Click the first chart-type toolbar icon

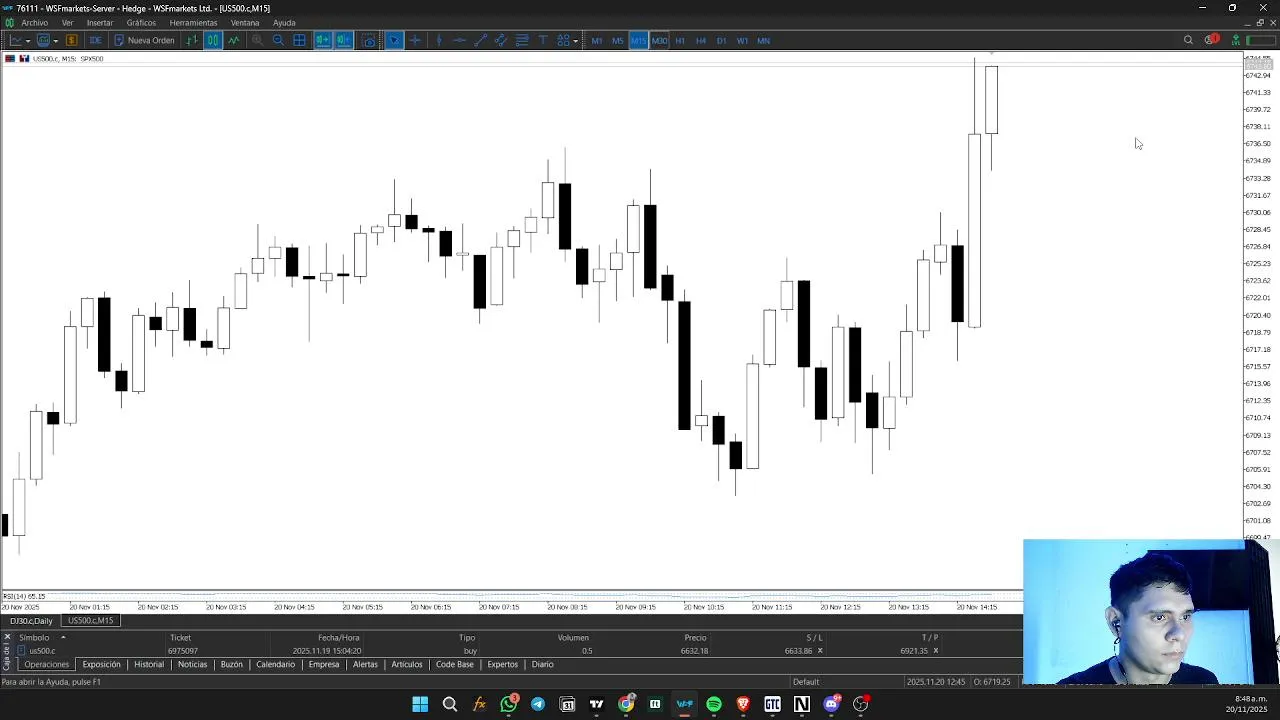click(16, 40)
